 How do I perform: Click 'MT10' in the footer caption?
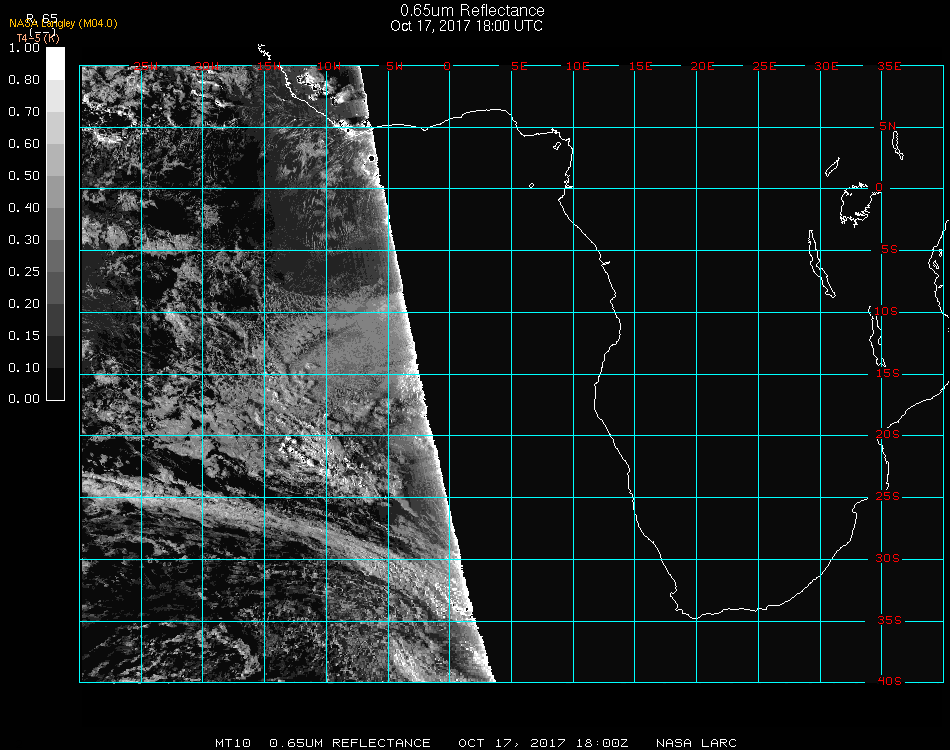pos(233,743)
